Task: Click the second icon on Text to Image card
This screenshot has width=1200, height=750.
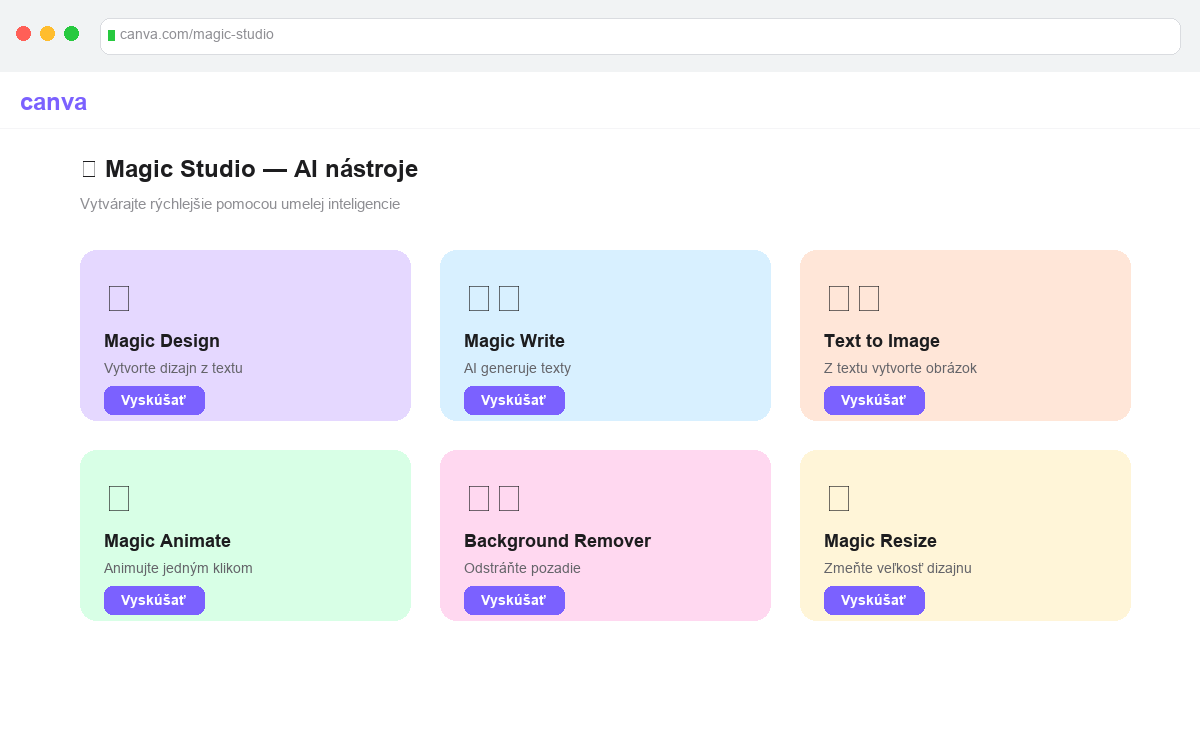Action: tap(869, 298)
